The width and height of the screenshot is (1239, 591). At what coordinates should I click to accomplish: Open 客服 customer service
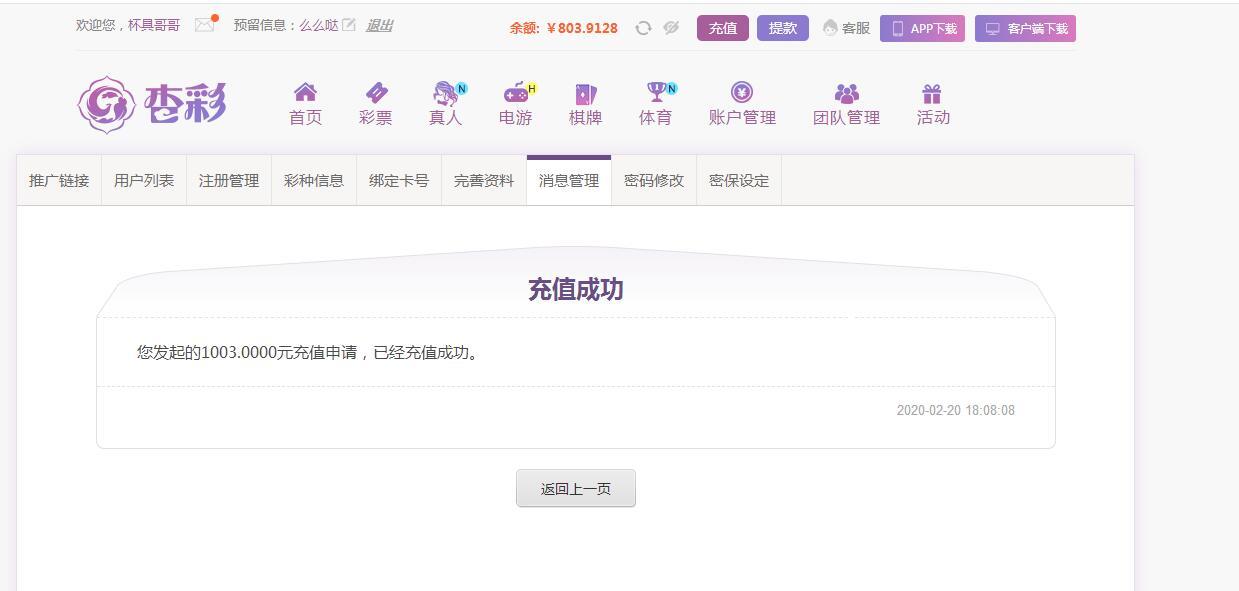(846, 28)
